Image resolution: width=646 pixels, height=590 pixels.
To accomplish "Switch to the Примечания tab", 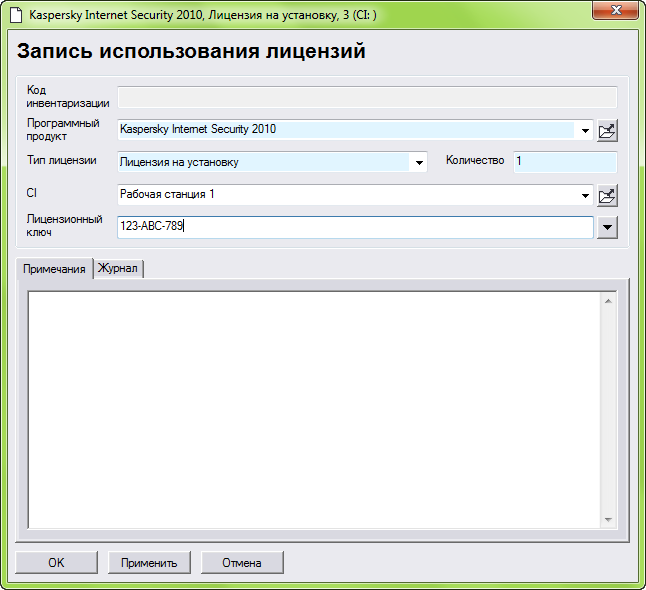I will click(54, 269).
